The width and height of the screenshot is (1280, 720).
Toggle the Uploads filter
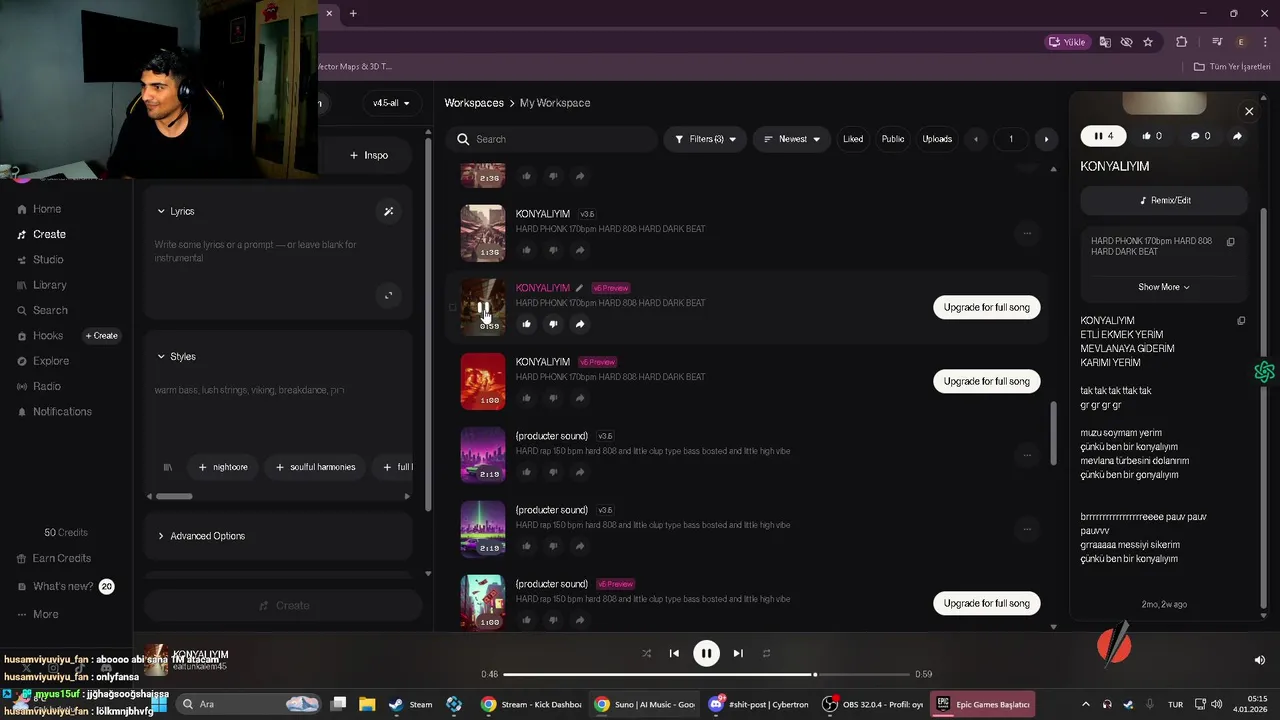(x=937, y=139)
